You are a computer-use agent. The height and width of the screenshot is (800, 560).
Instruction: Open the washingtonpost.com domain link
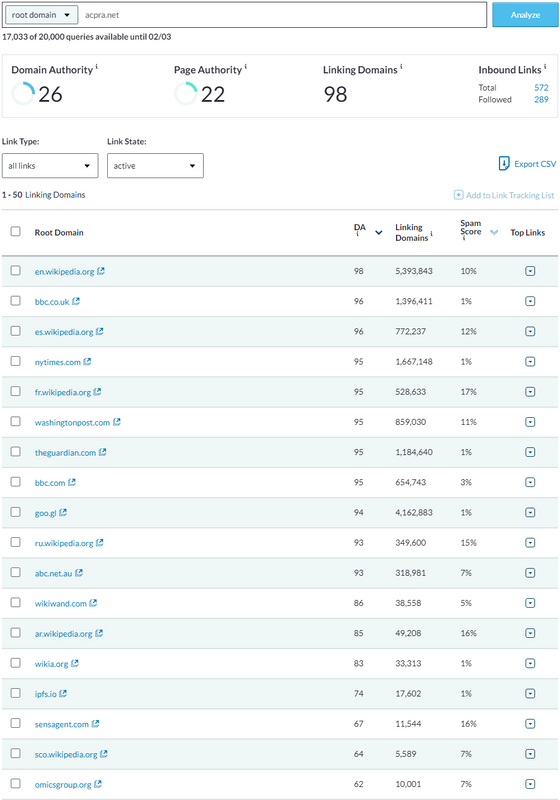(x=72, y=422)
